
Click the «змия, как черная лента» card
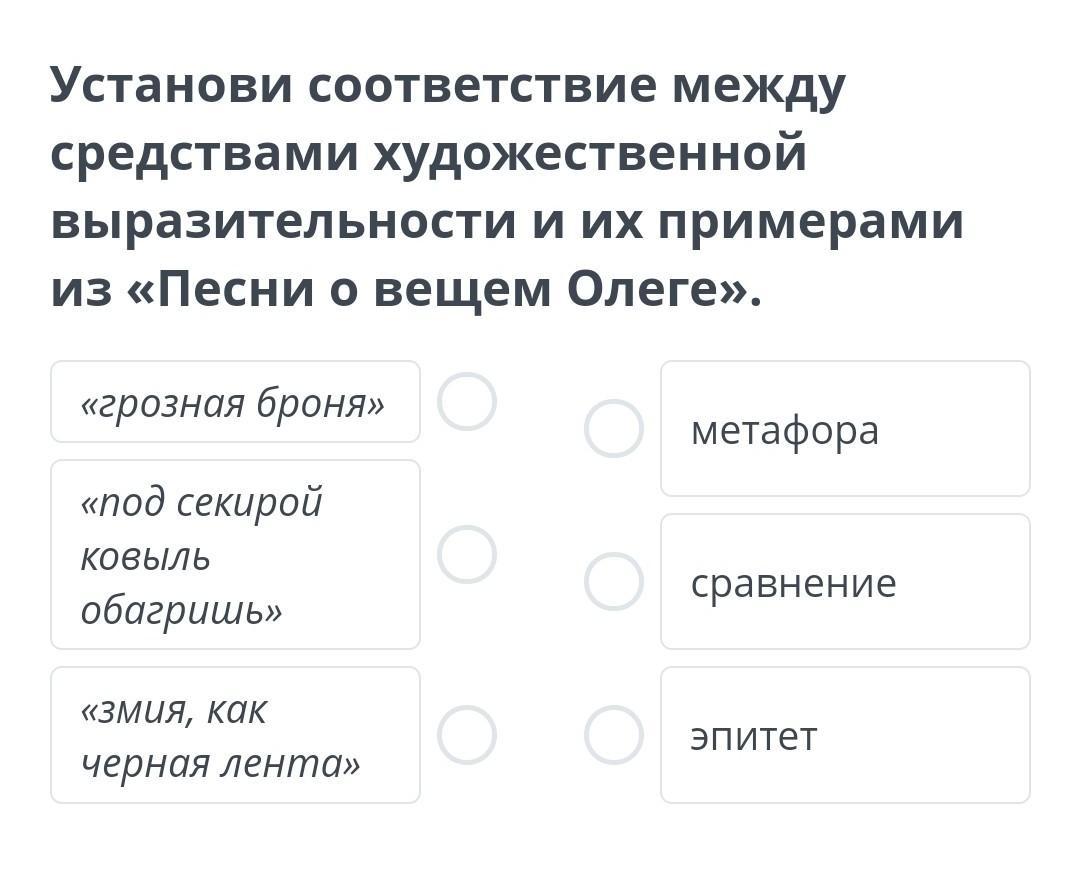pos(235,735)
